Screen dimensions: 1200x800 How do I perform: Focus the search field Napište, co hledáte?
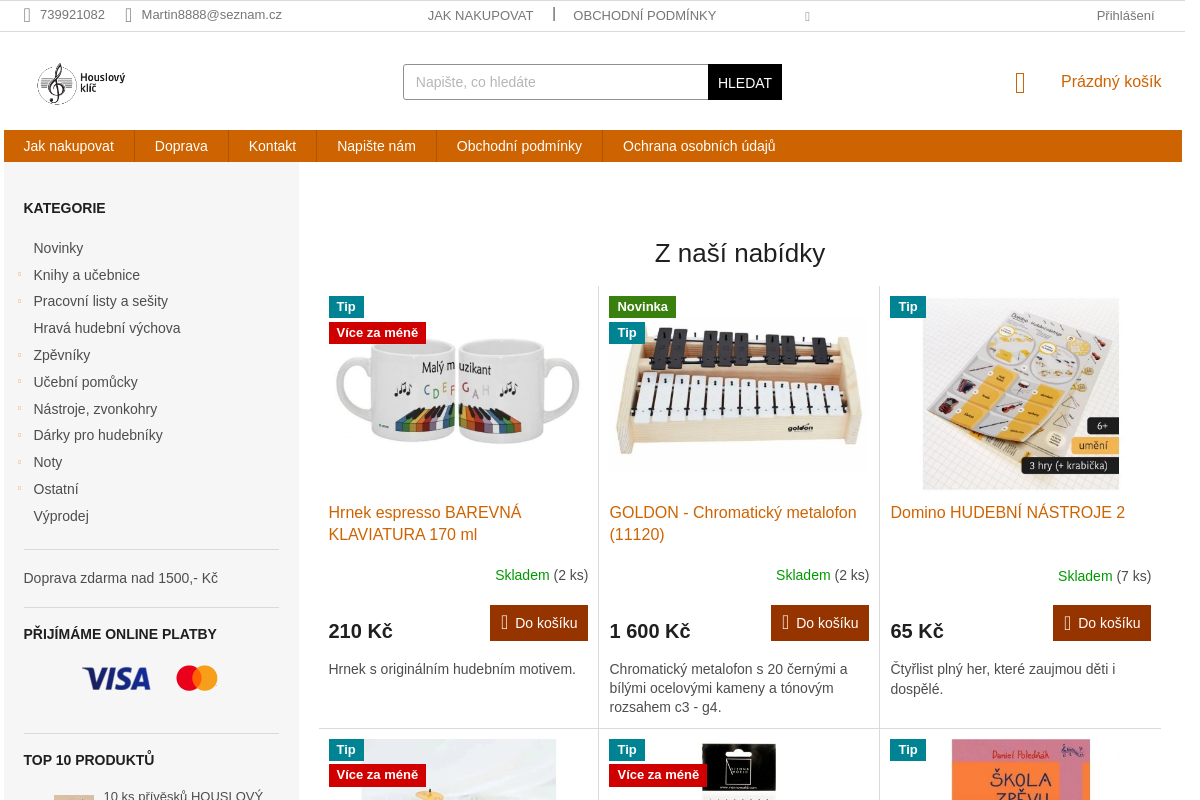(x=556, y=82)
